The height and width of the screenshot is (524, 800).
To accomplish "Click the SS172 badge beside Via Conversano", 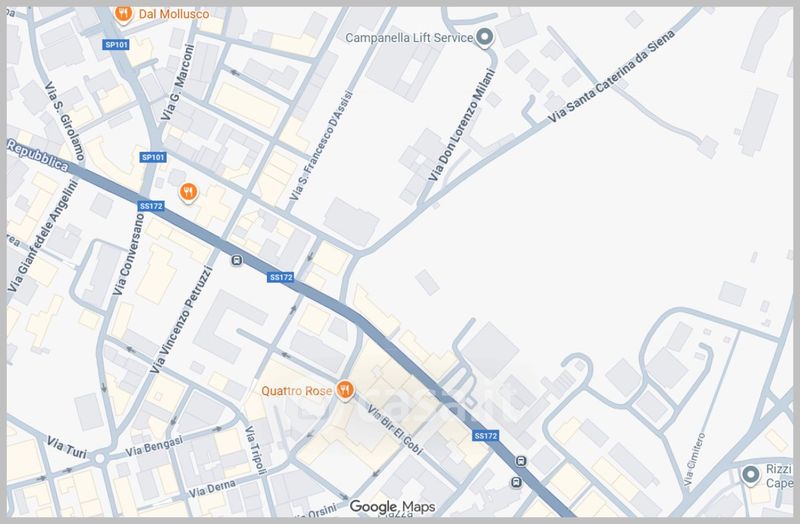I will click(x=151, y=206).
